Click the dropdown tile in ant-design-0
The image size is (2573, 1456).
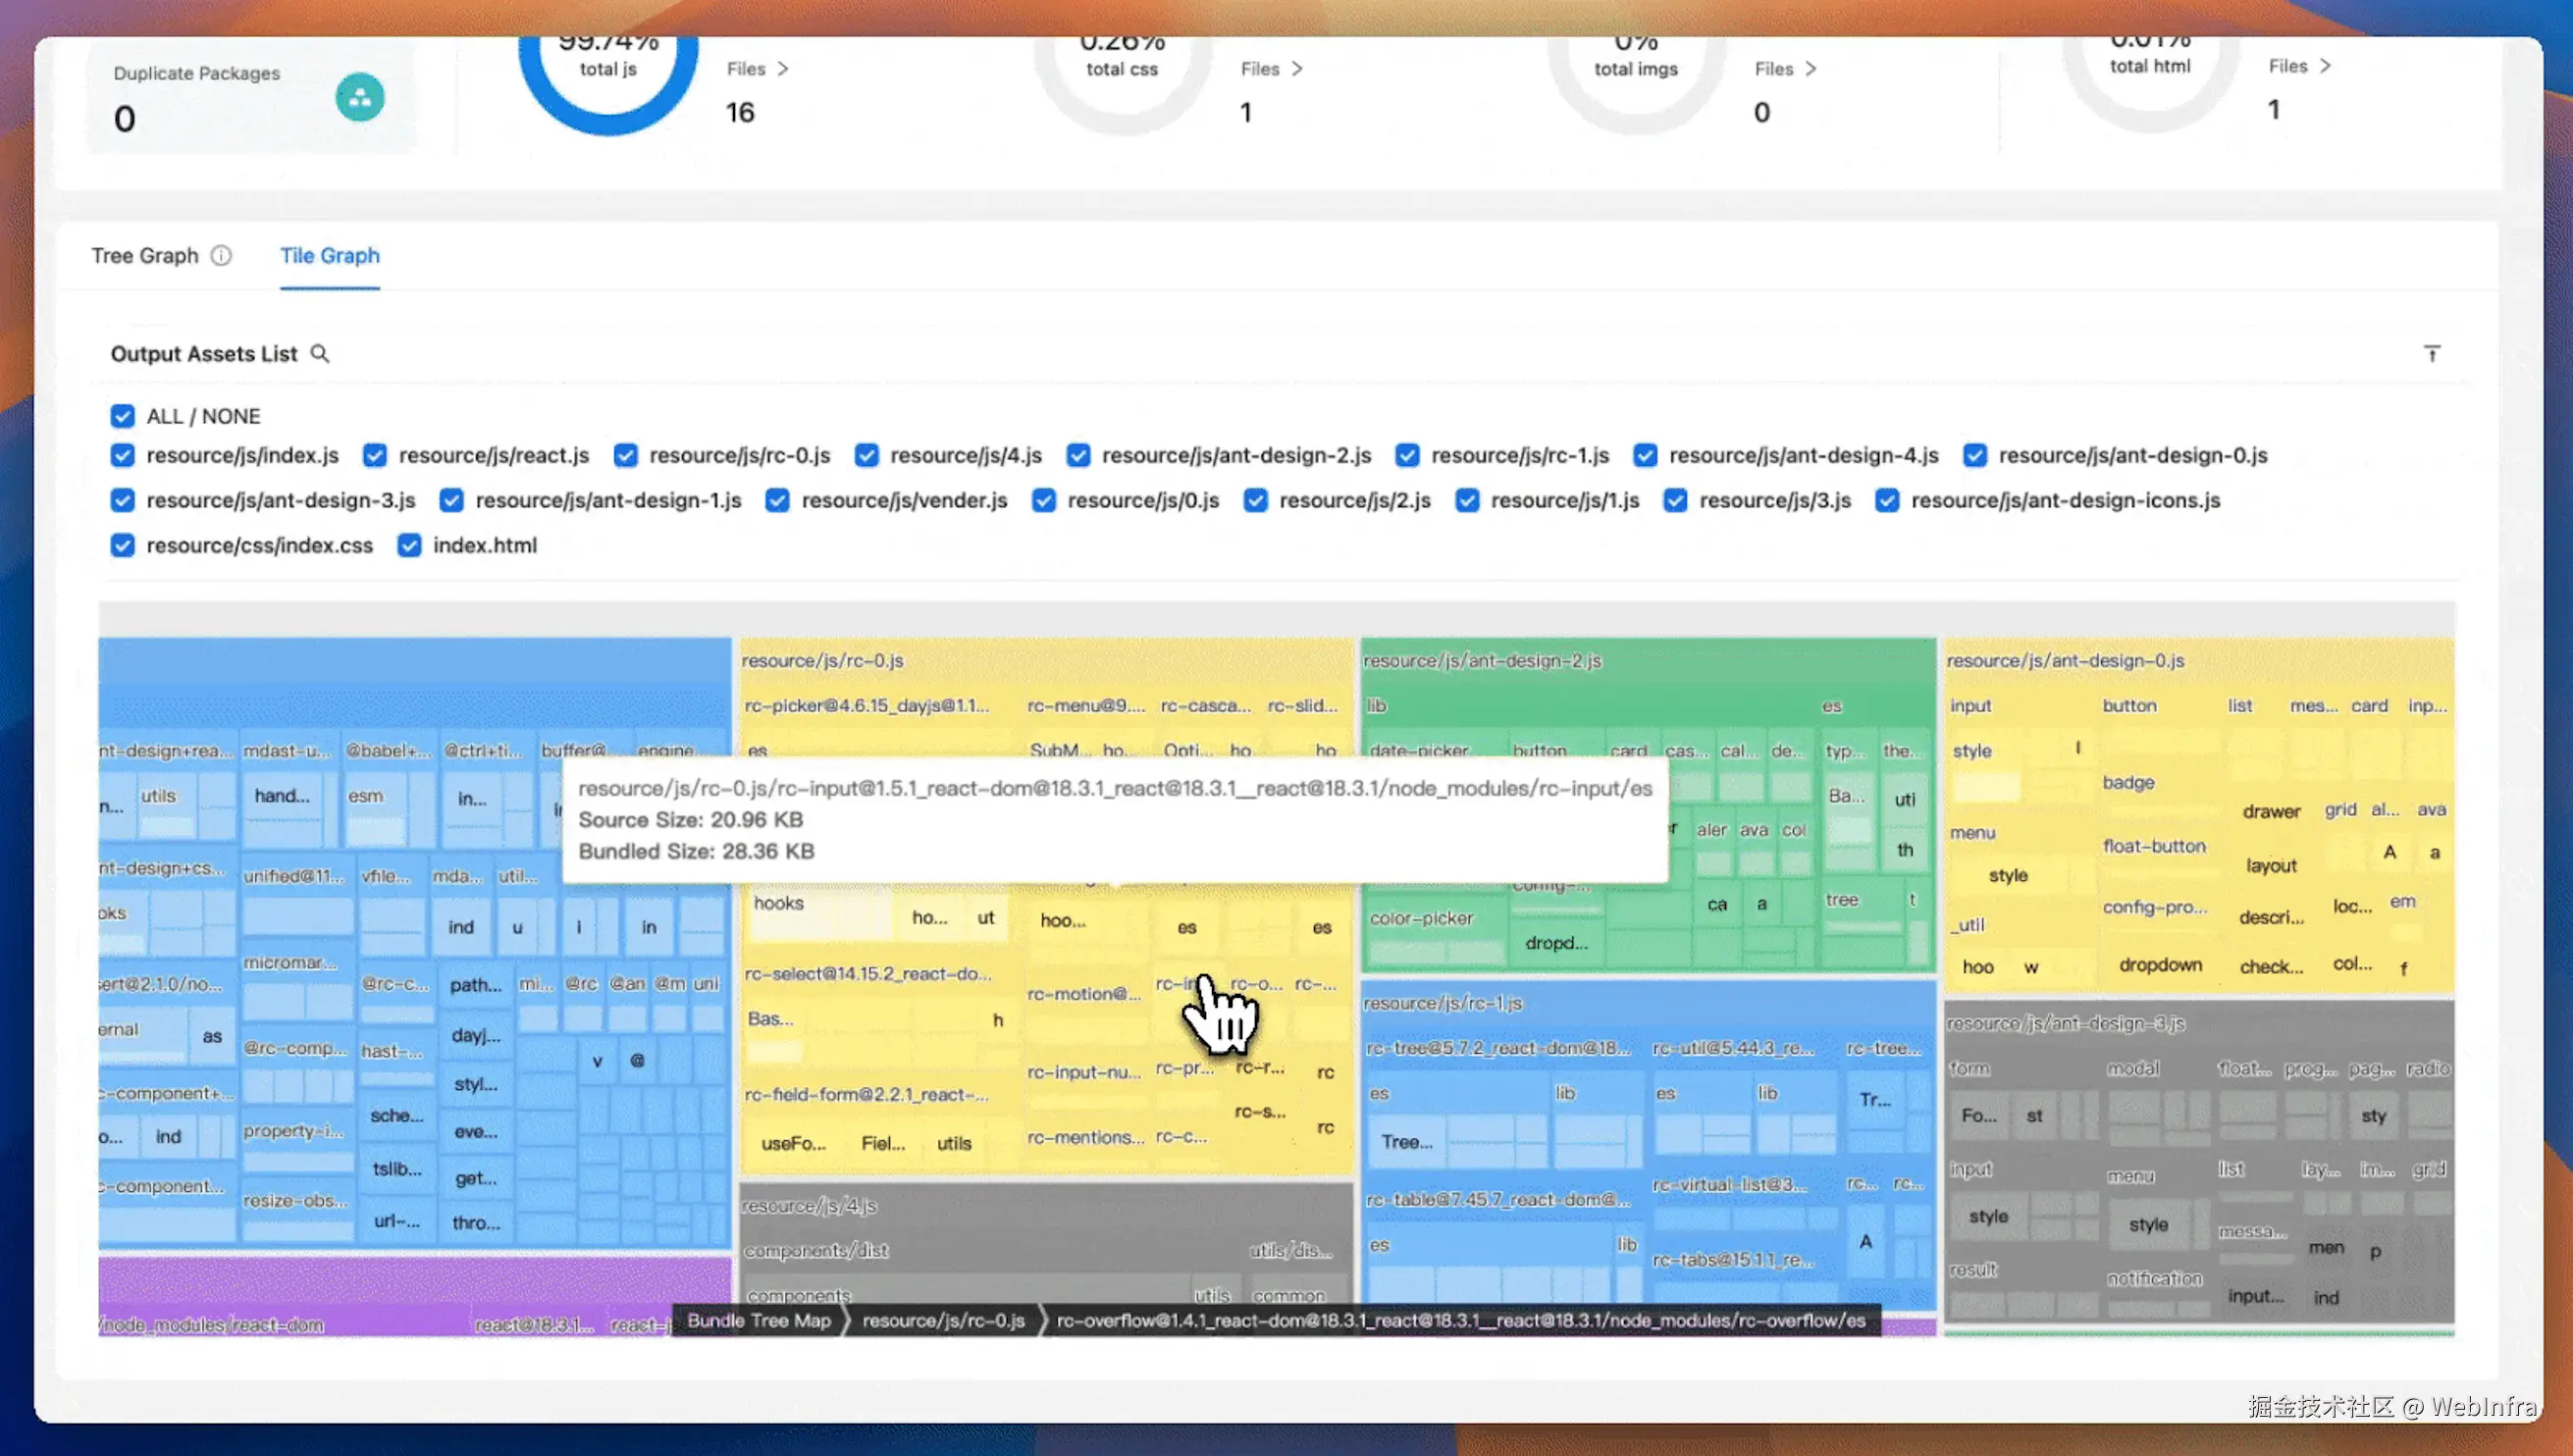coord(2160,965)
